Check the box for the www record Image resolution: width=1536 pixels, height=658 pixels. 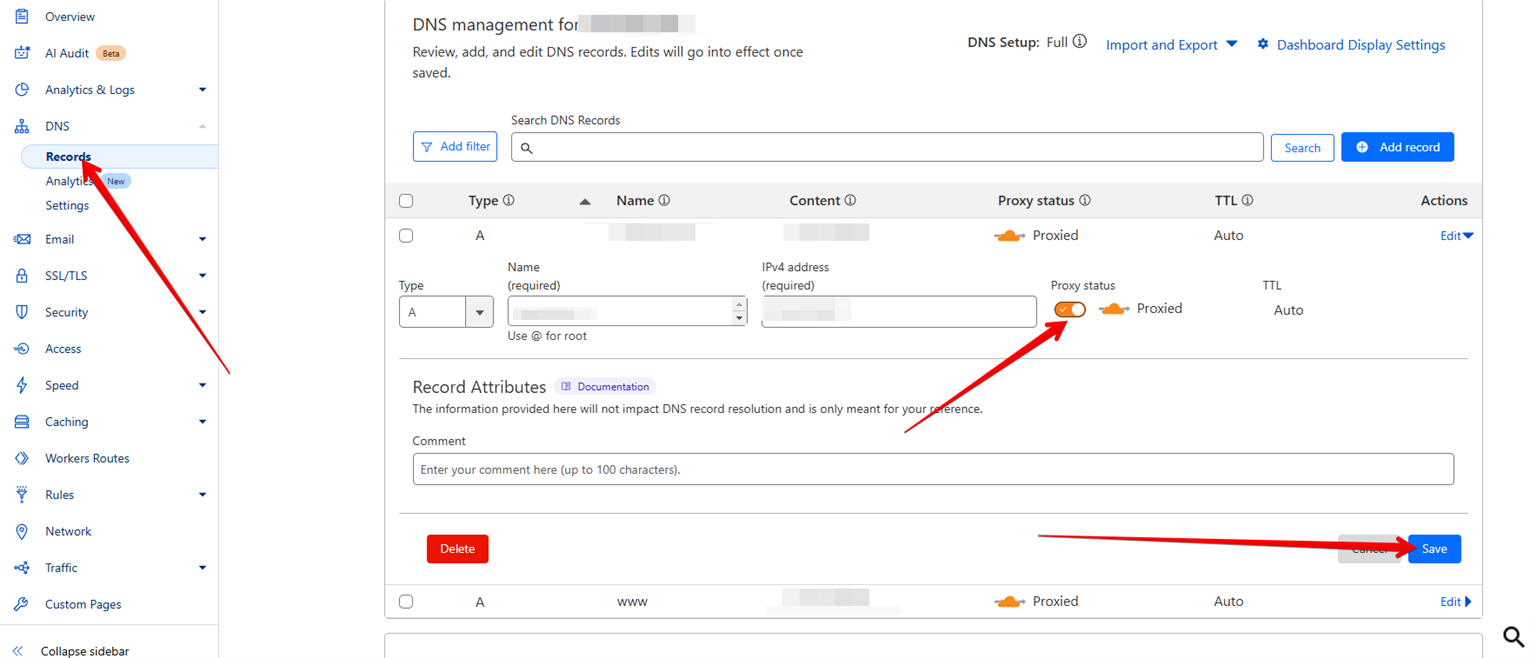(x=406, y=602)
